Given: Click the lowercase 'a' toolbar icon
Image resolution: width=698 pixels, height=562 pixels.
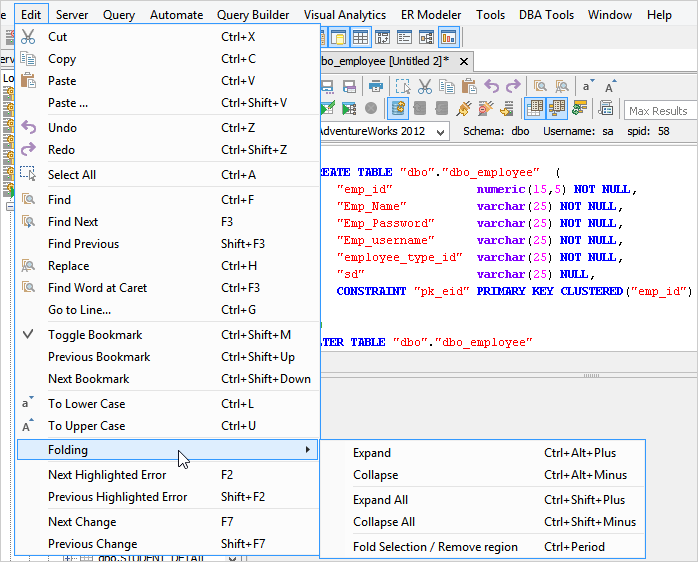Looking at the screenshot, I should (587, 86).
